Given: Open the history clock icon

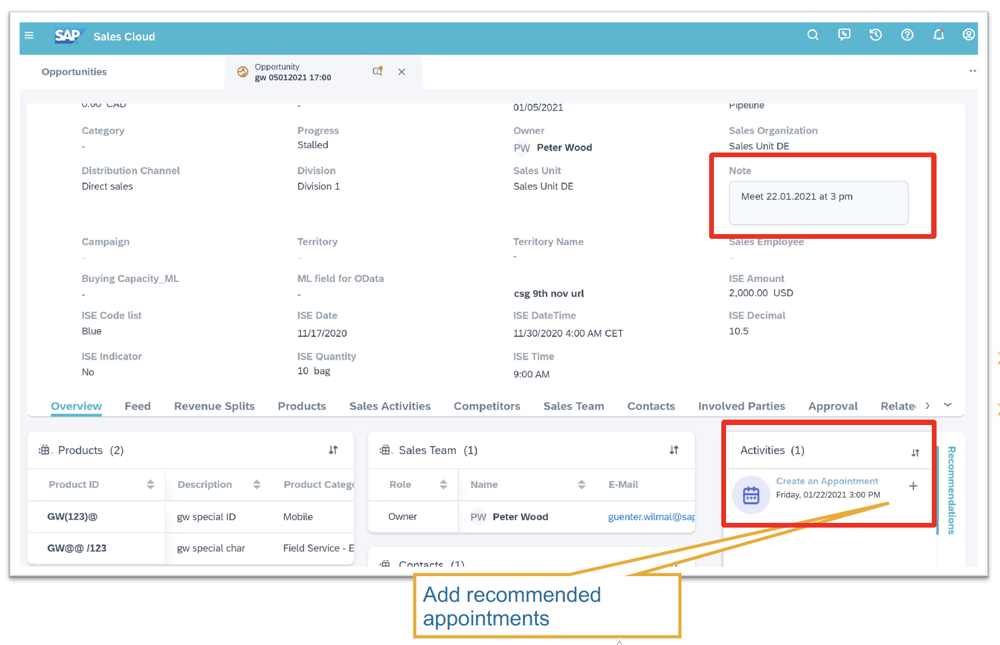Looking at the screenshot, I should [x=876, y=35].
